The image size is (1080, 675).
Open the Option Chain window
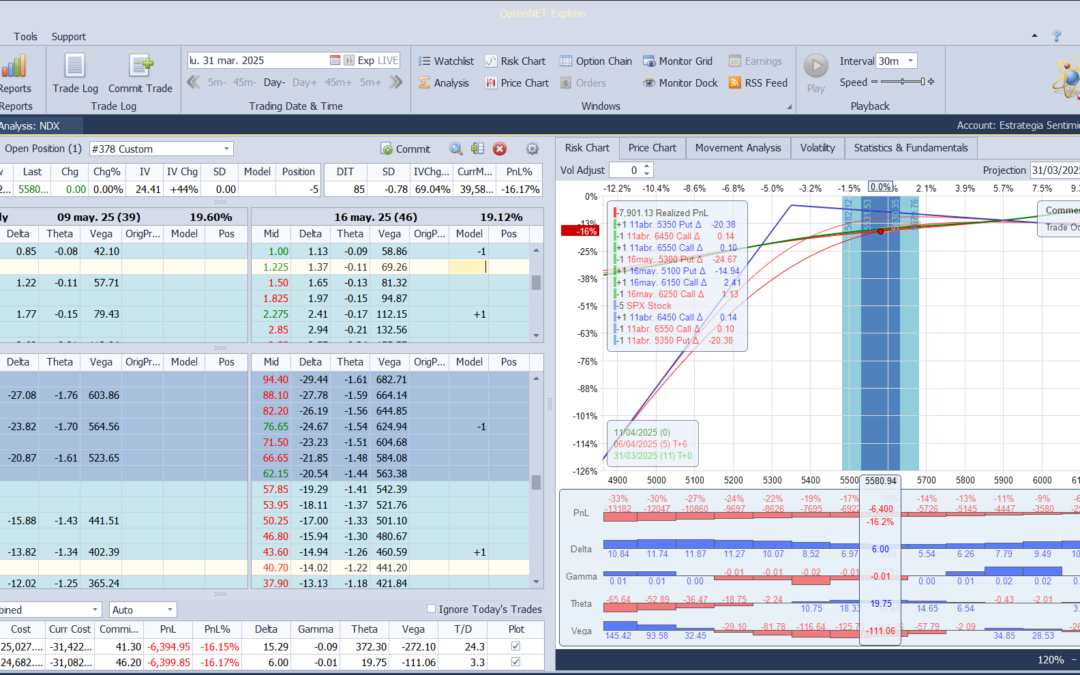pos(596,61)
